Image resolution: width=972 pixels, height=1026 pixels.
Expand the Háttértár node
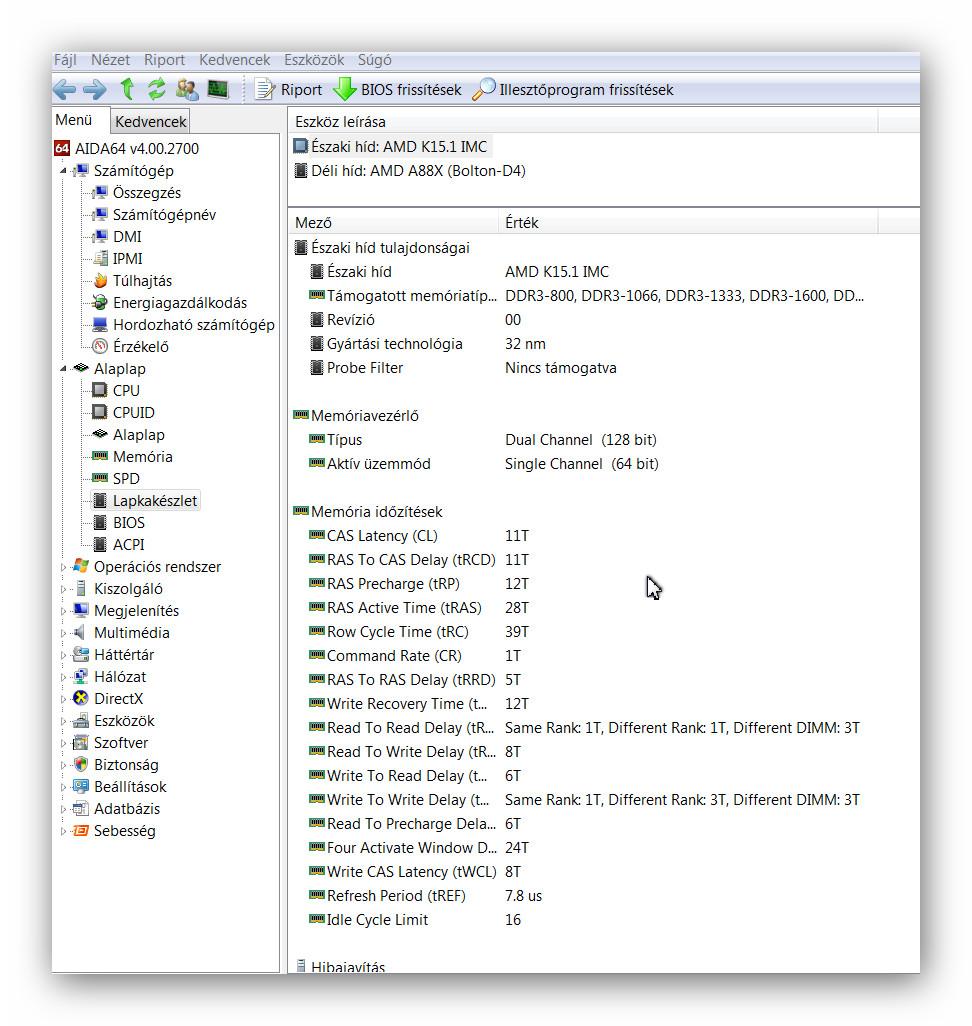click(x=63, y=655)
